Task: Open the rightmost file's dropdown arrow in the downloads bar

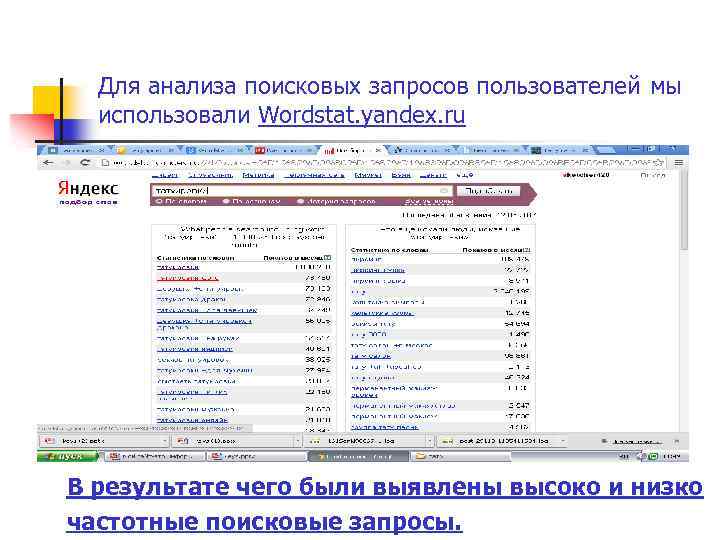Action: [x=563, y=441]
